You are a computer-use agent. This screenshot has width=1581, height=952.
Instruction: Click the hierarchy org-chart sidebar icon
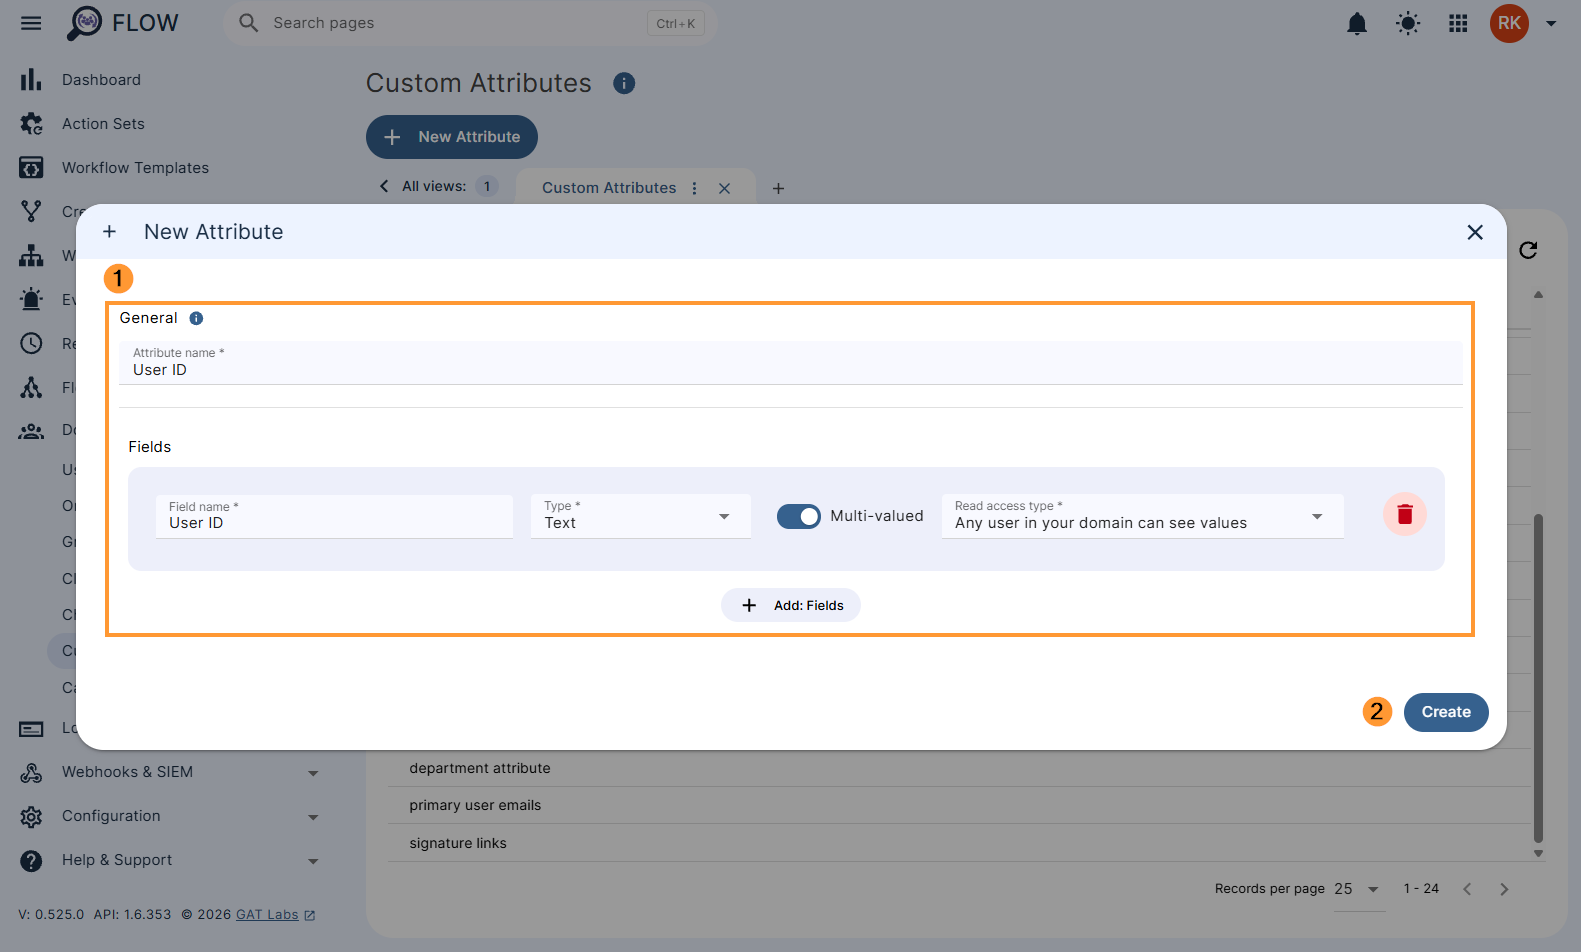[x=31, y=256]
